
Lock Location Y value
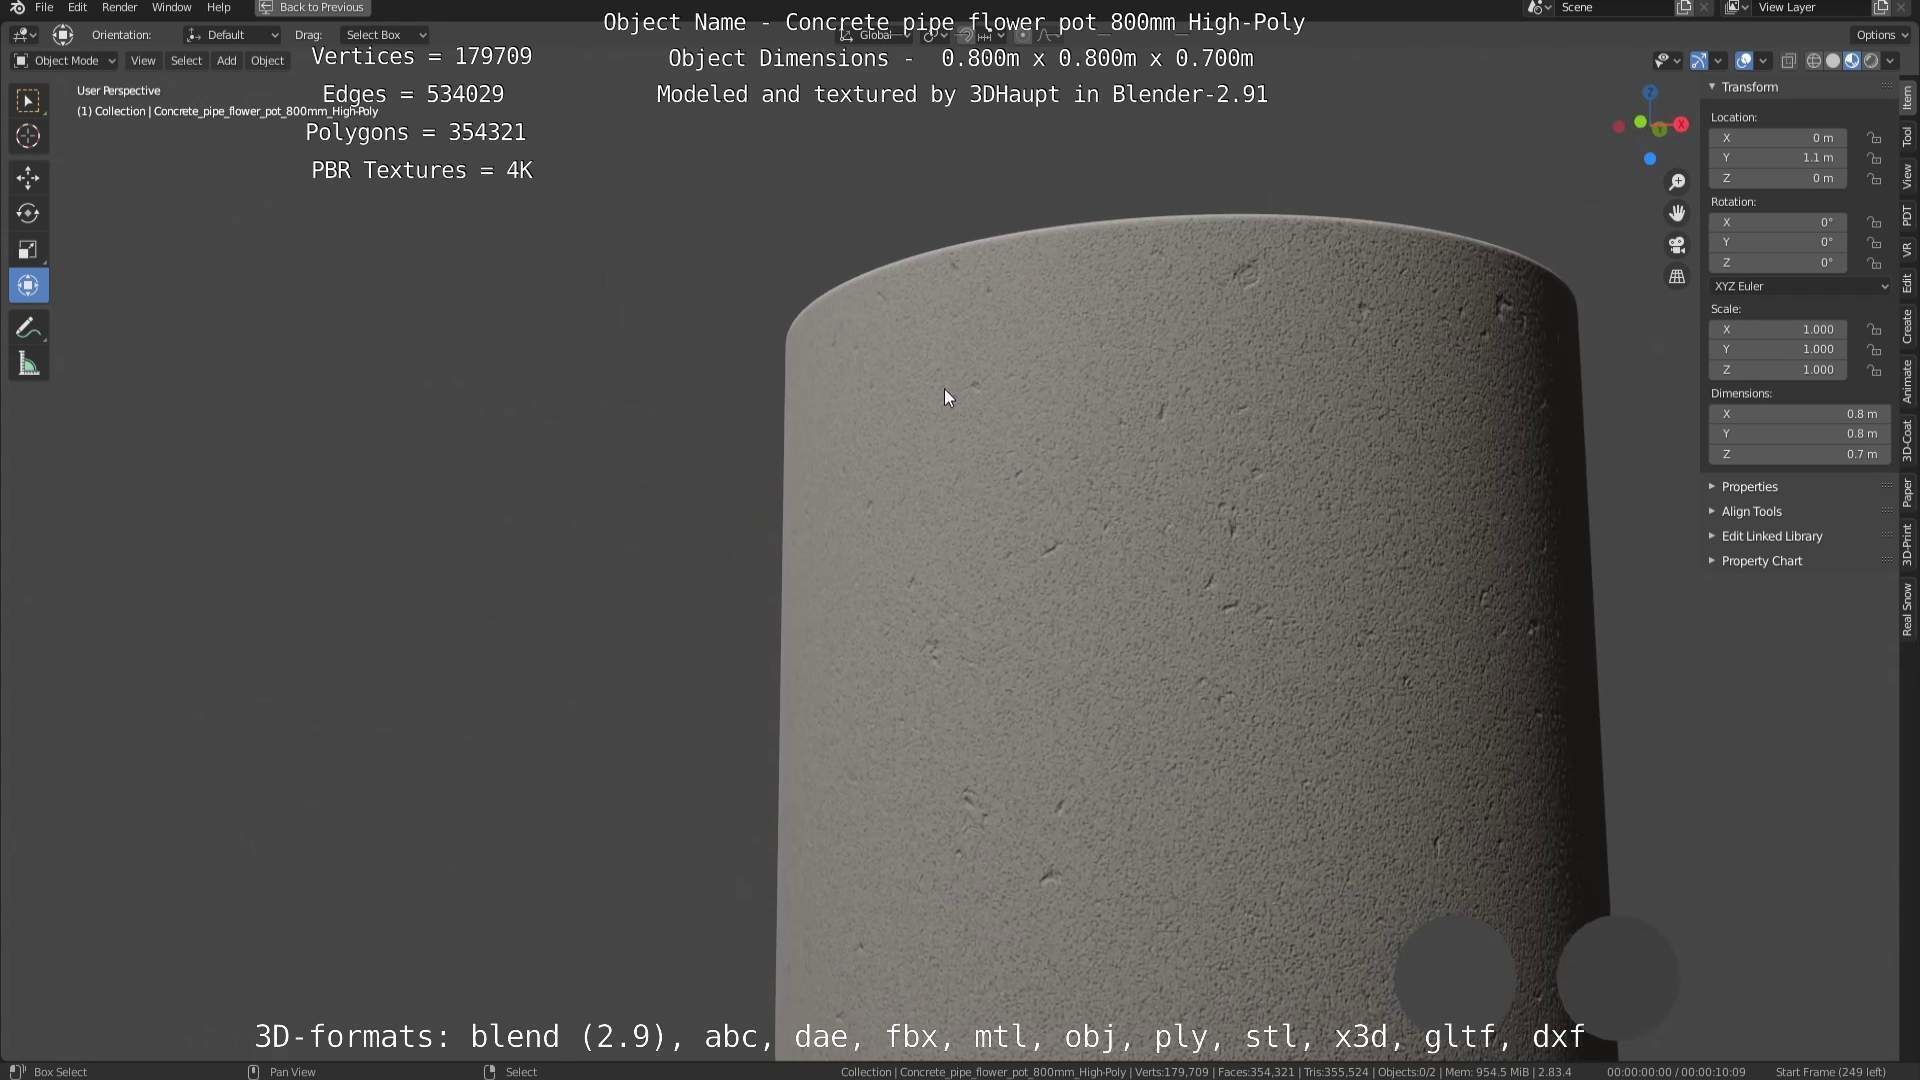coord(1875,158)
